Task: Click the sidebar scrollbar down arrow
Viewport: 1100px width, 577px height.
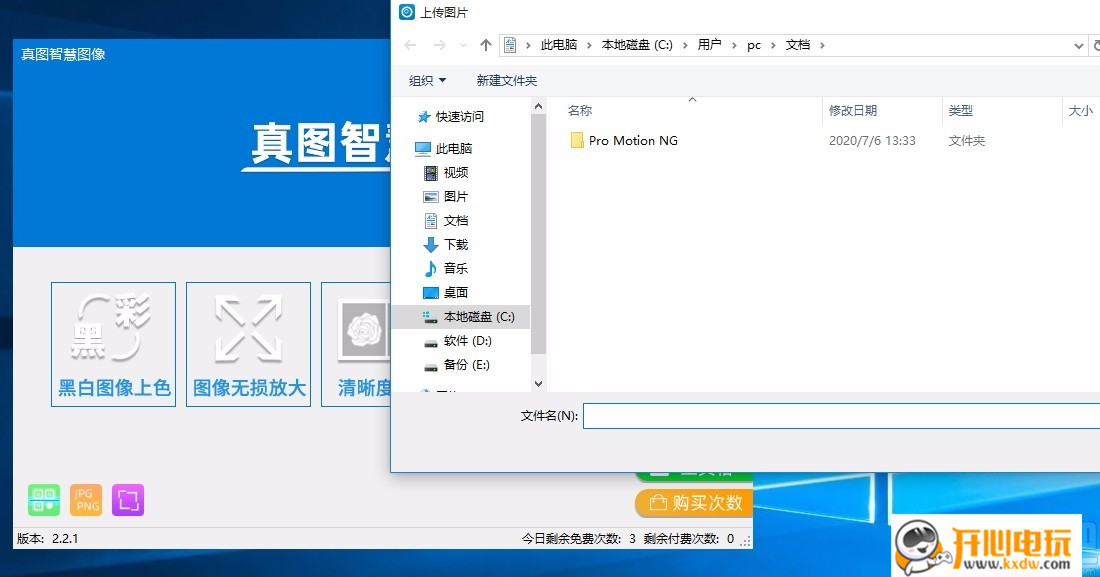Action: (x=538, y=383)
